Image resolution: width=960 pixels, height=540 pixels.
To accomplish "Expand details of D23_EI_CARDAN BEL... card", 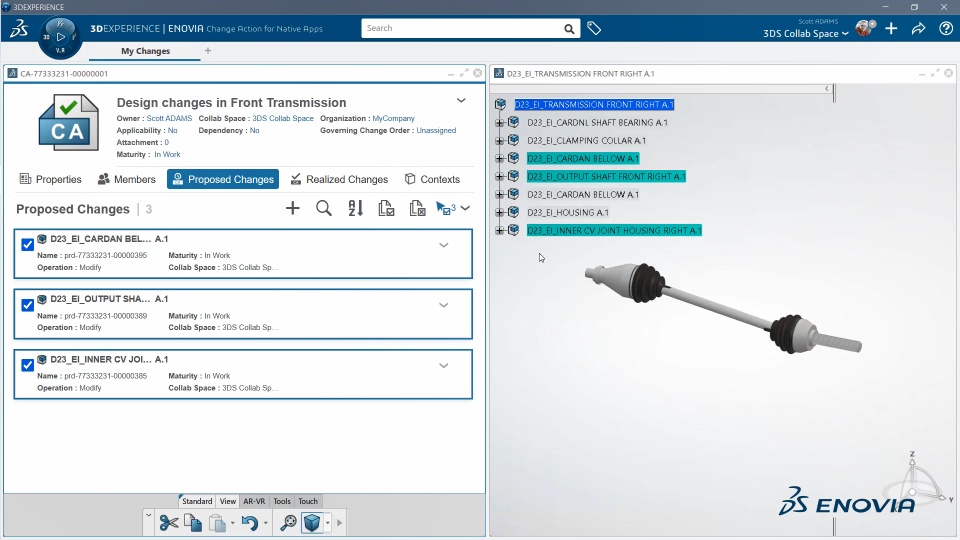I will [x=444, y=245].
